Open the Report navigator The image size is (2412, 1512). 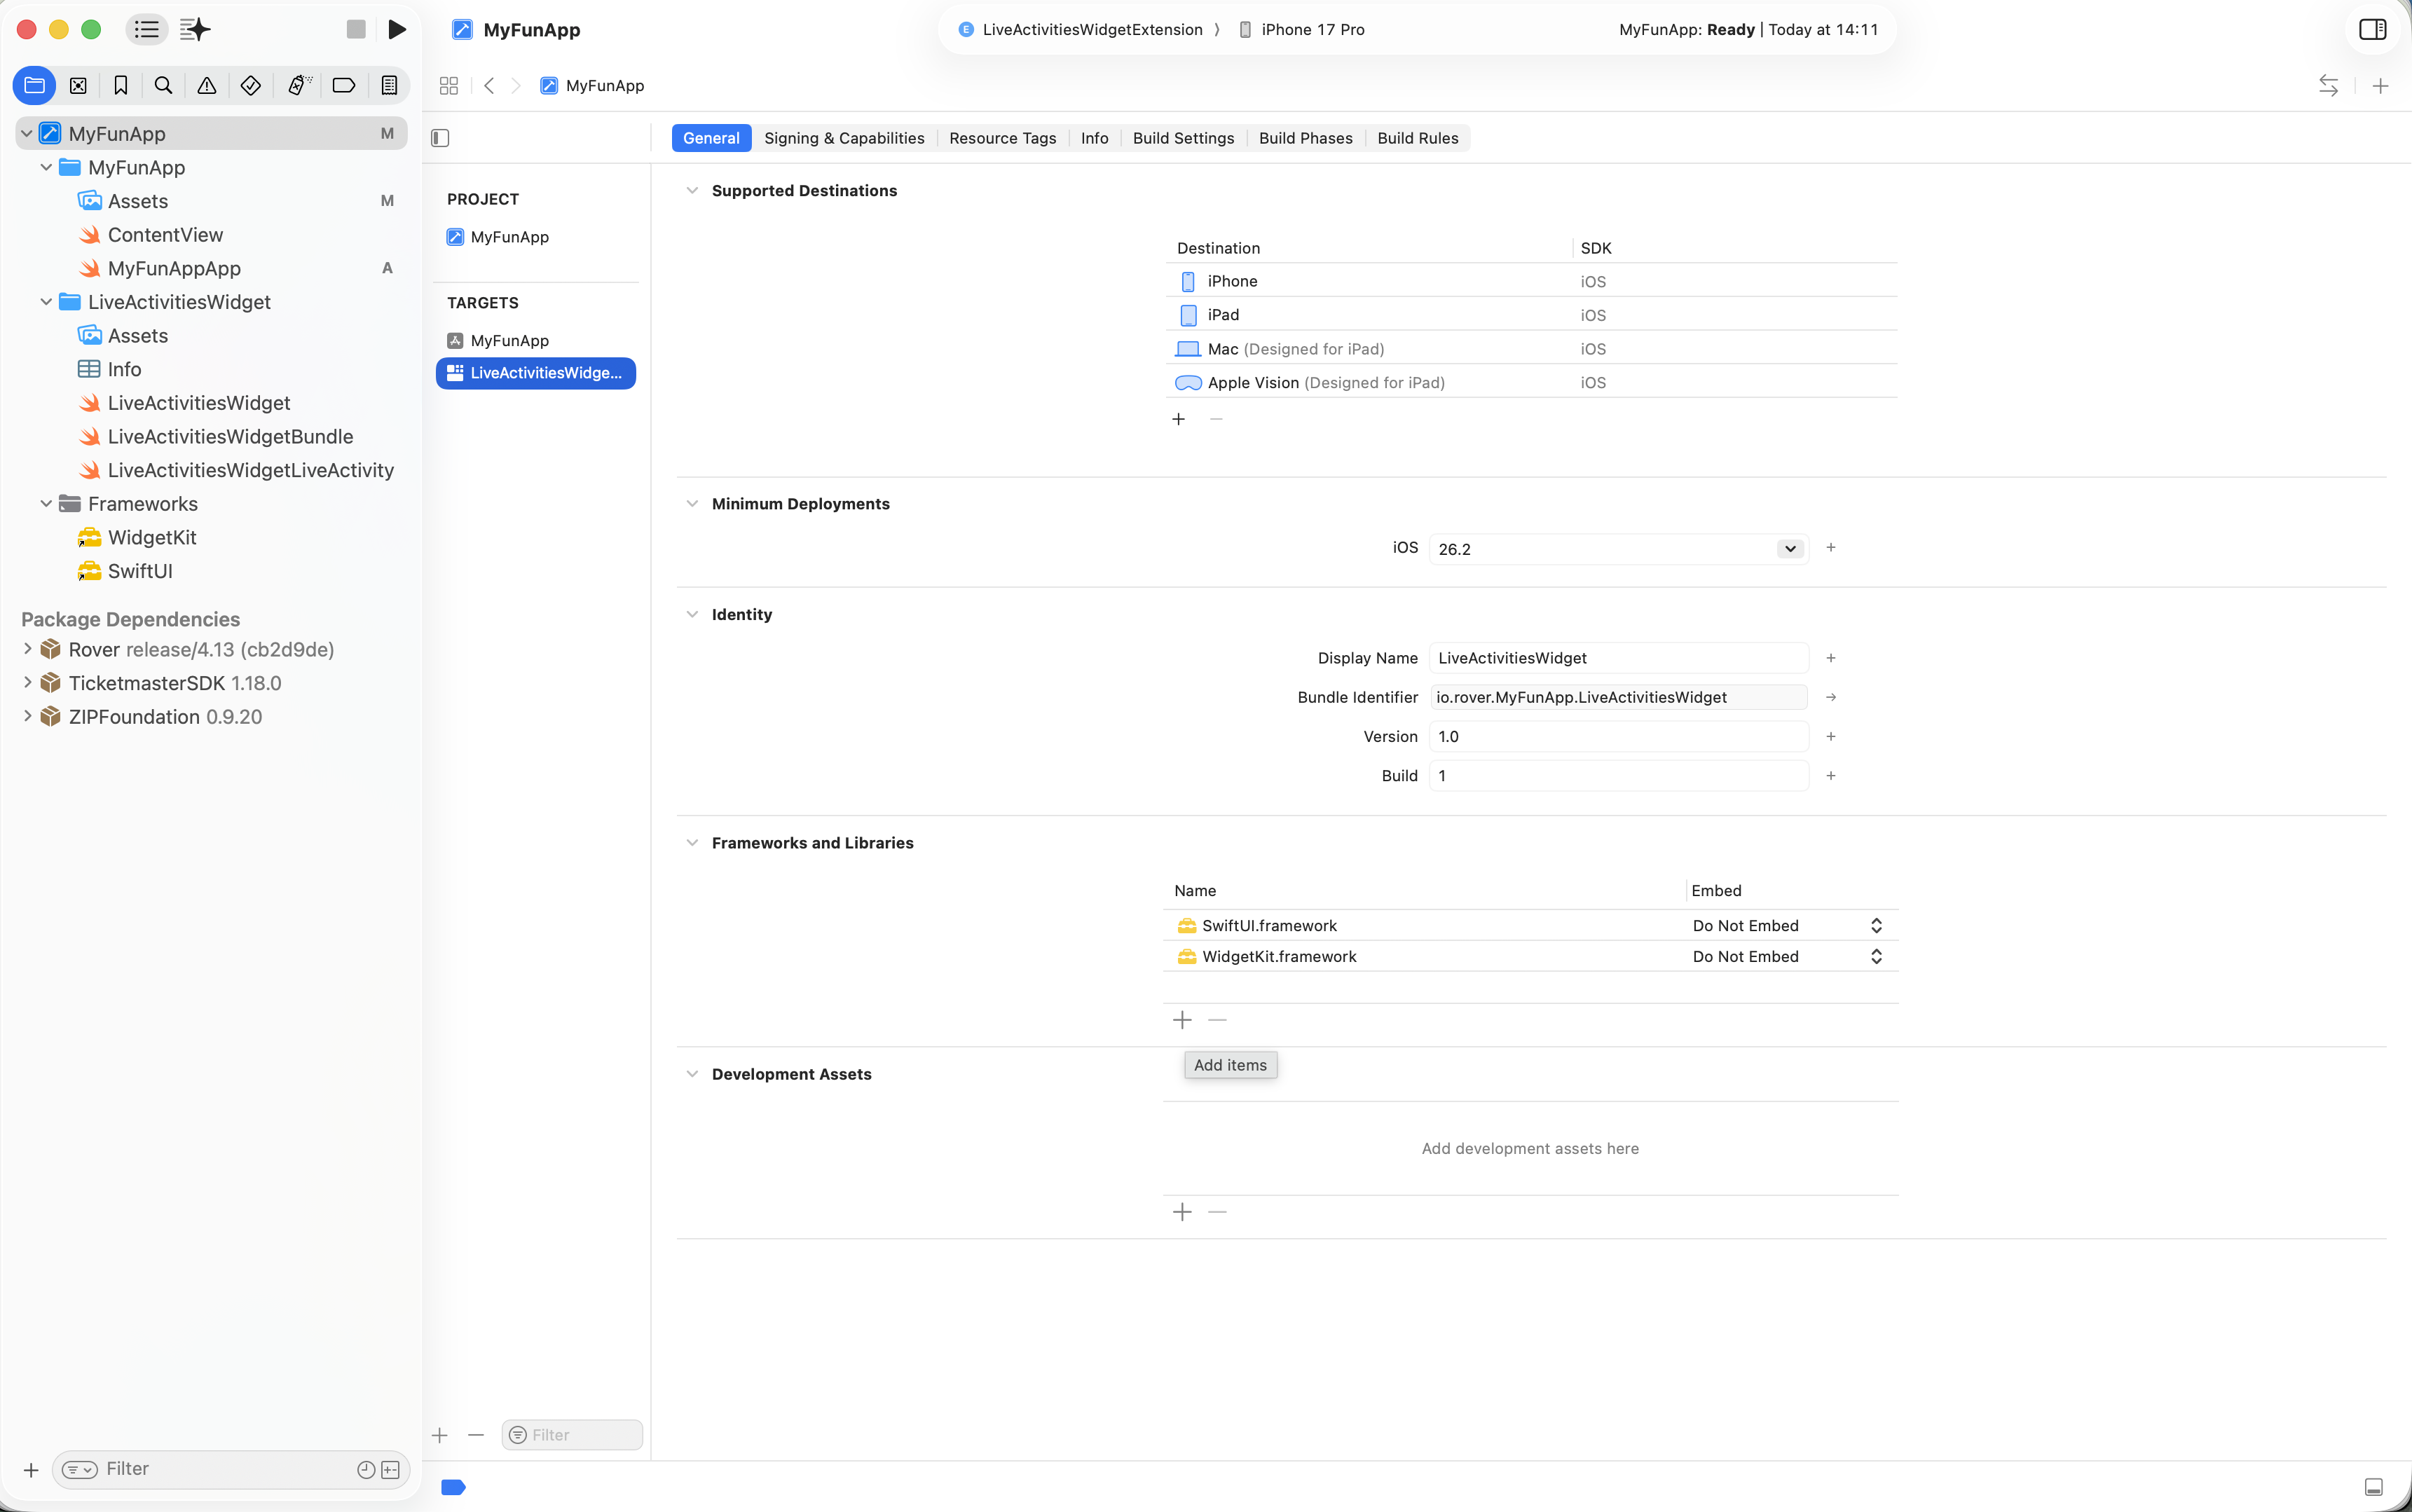(x=388, y=85)
